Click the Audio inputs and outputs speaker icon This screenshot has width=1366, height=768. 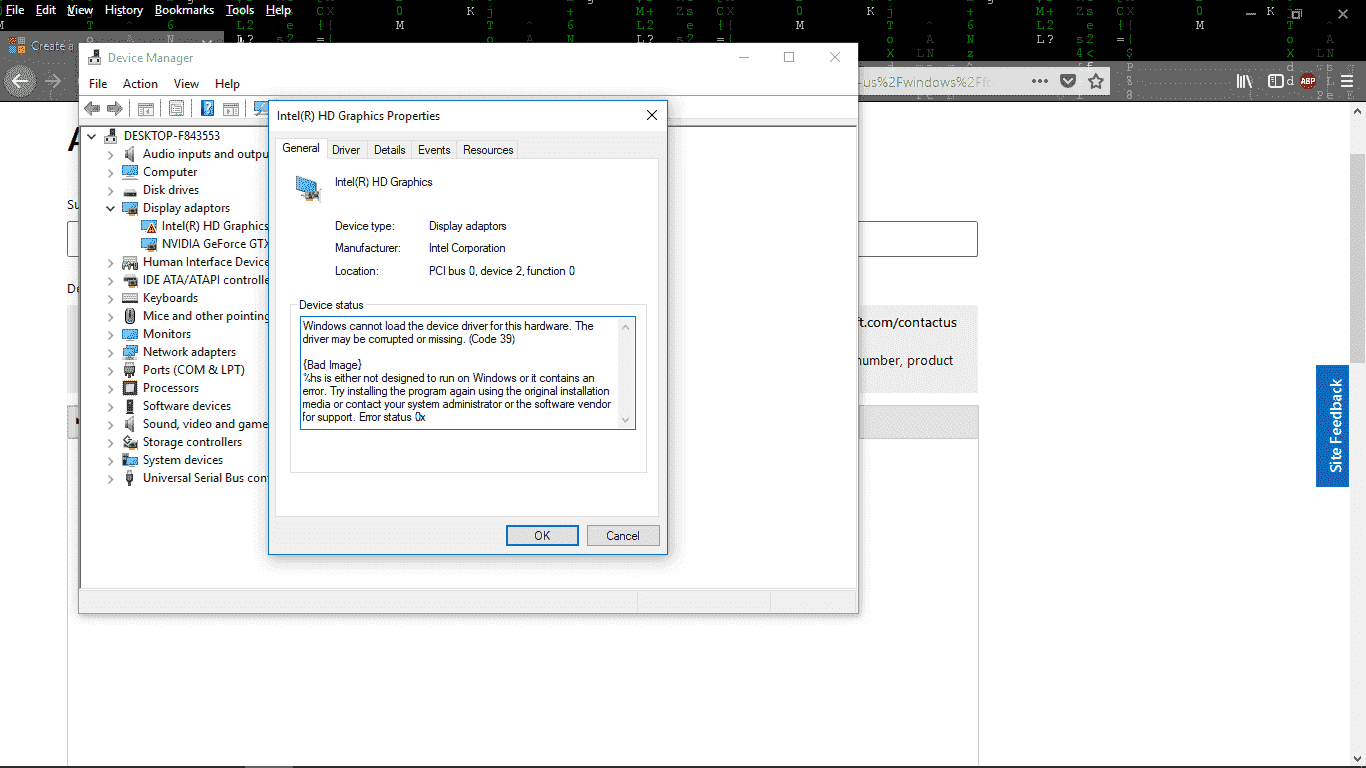(130, 154)
